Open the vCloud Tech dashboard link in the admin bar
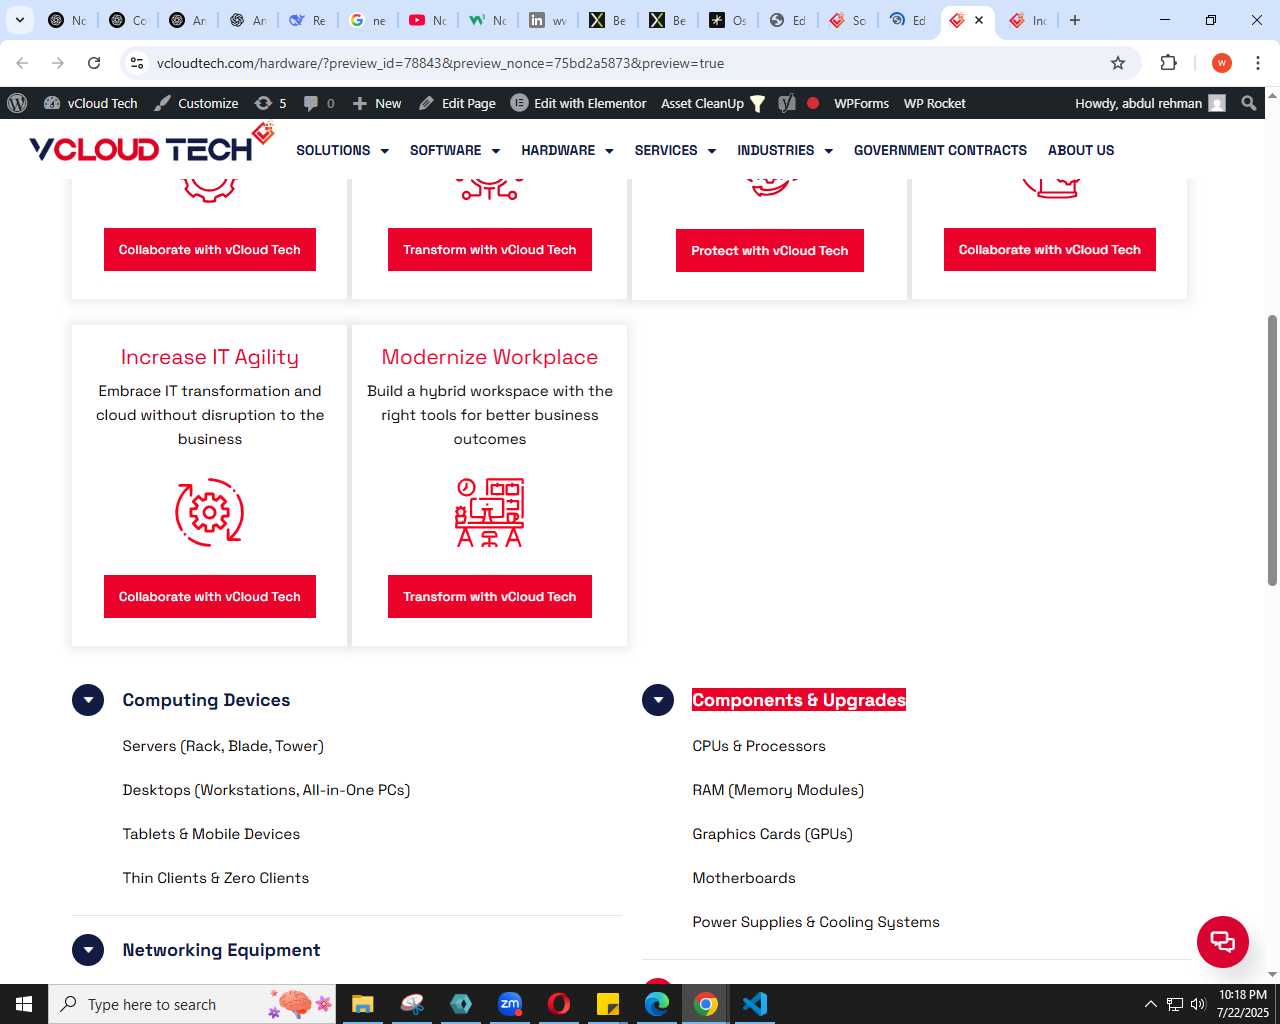Screen dimensions: 1280x1024 tap(91, 103)
